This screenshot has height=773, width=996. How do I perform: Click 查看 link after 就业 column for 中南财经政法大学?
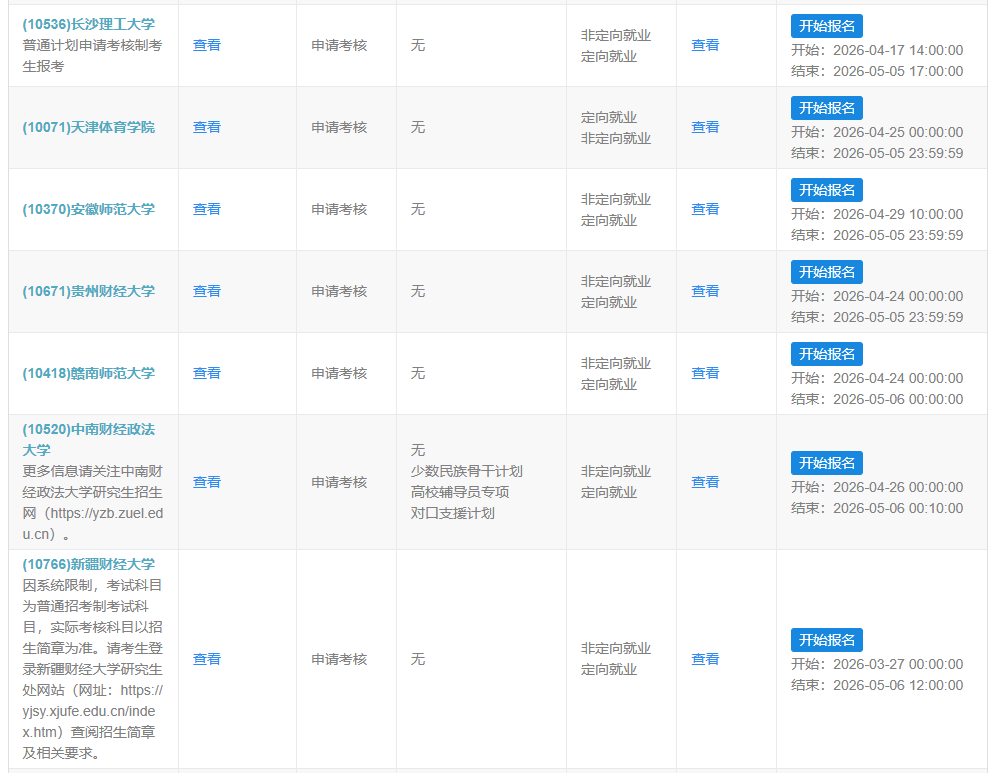tap(705, 482)
